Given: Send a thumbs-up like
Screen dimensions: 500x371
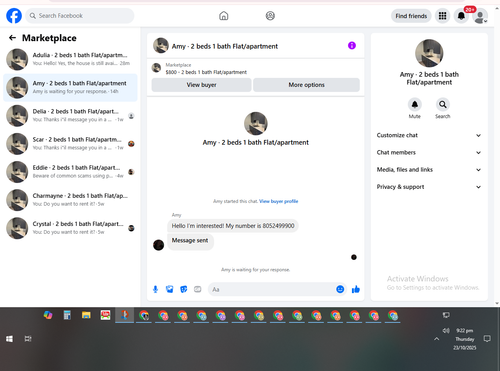Looking at the screenshot, I should tap(356, 289).
